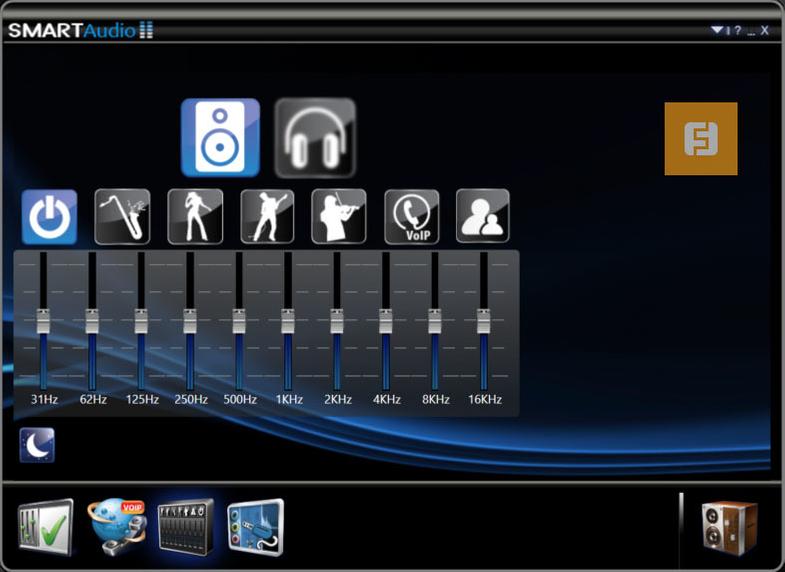The width and height of the screenshot is (785, 572).
Task: Toggle the equalizer power button
Action: click(x=49, y=217)
